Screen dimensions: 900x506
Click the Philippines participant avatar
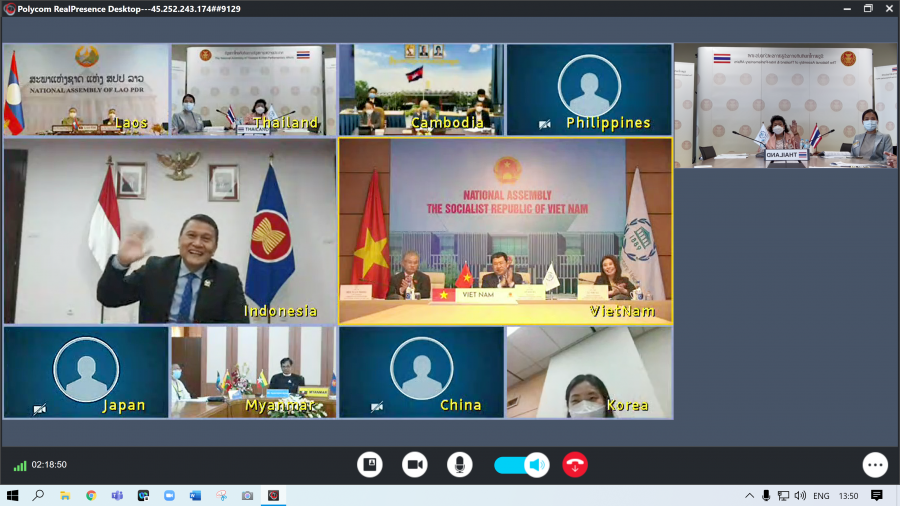click(589, 85)
